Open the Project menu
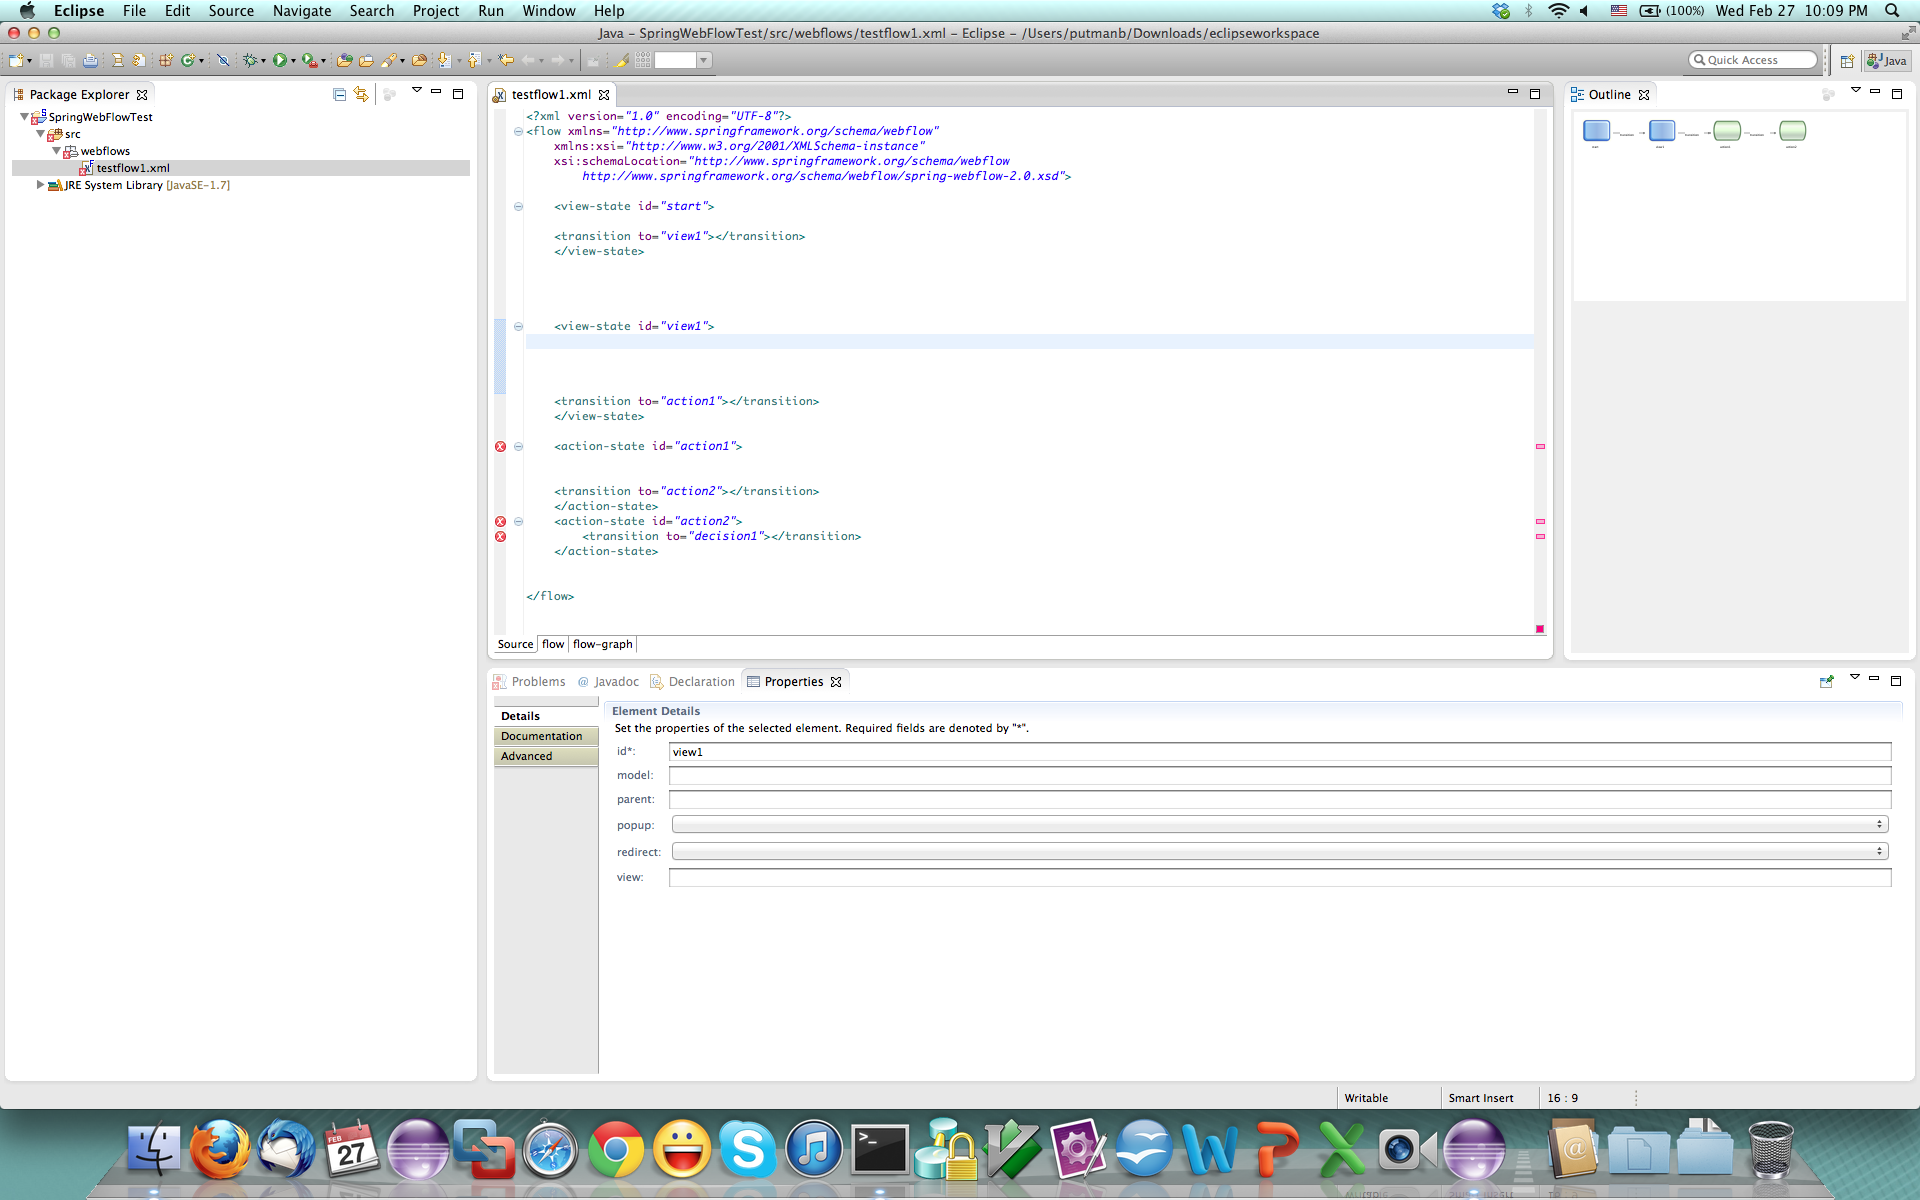This screenshot has width=1920, height=1200. point(436,10)
